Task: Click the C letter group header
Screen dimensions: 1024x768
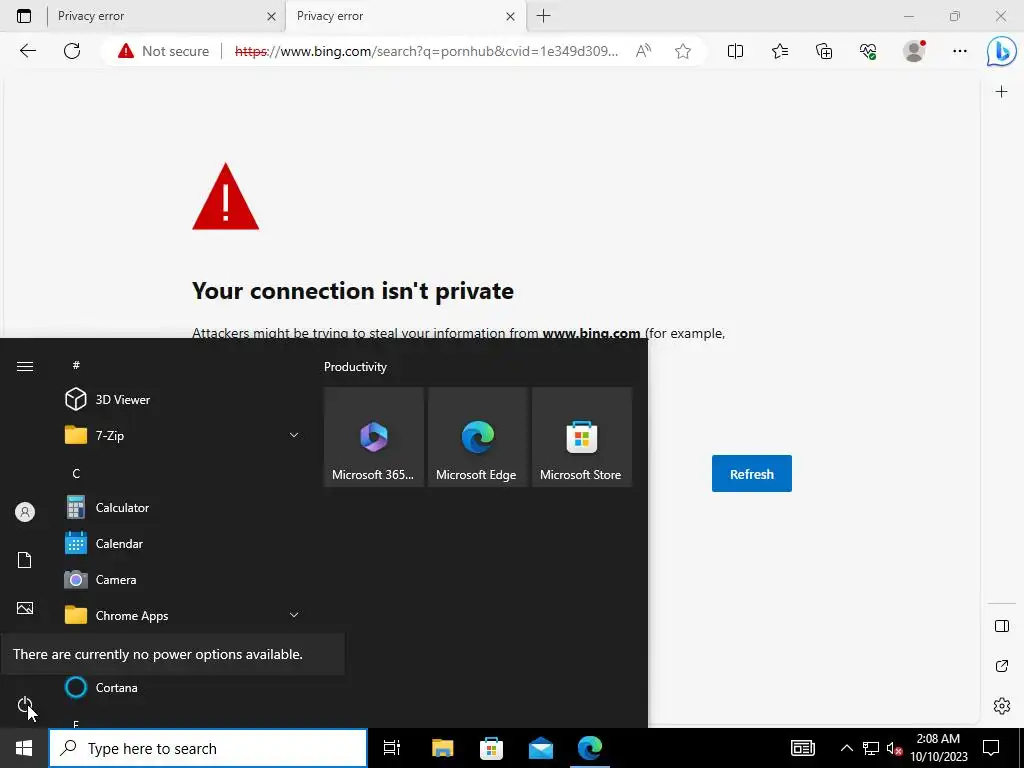Action: click(76, 473)
